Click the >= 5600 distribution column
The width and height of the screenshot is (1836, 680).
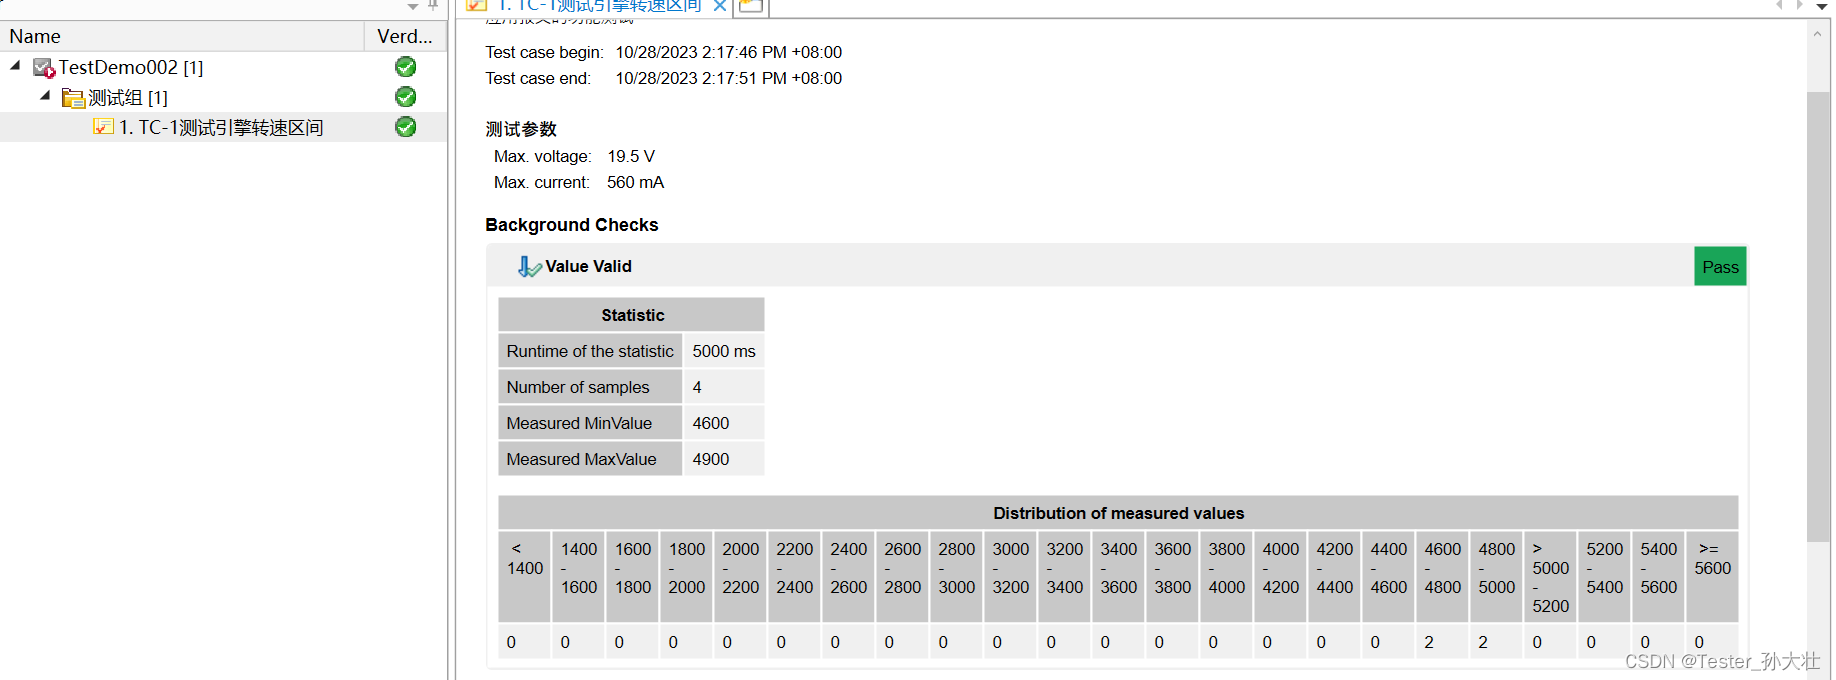pyautogui.click(x=1712, y=577)
